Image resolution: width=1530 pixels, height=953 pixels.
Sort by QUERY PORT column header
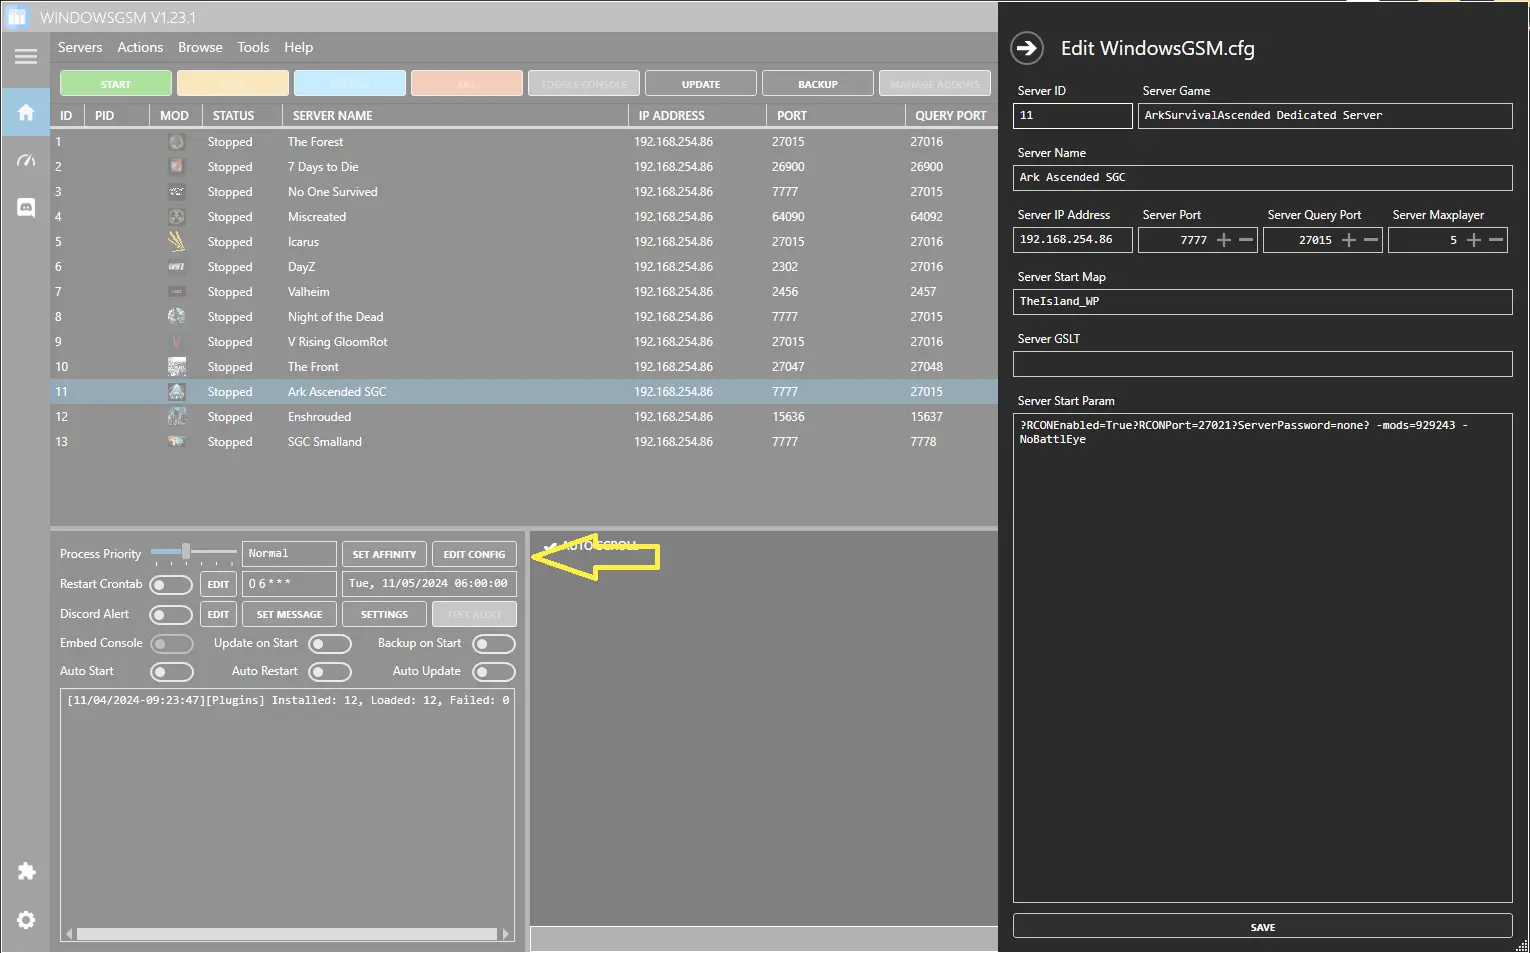[950, 115]
